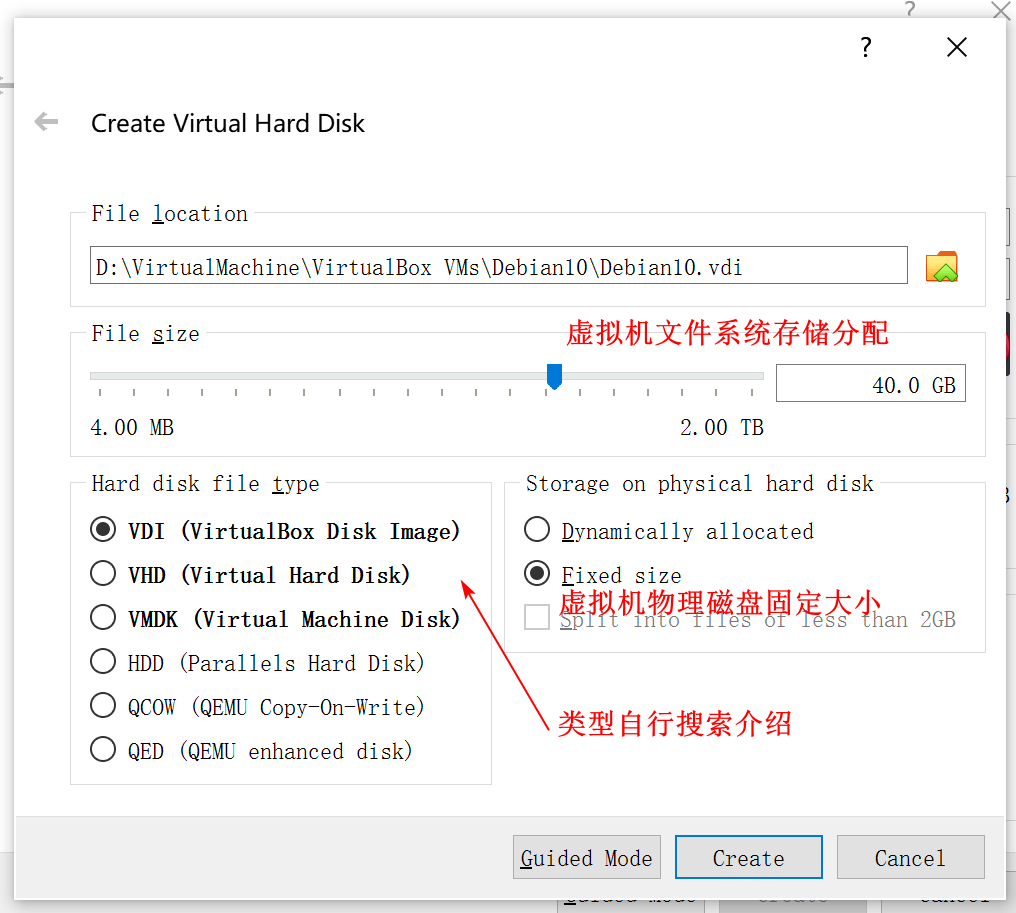Click the file size slider handle
Screen dimensions: 1016x913
pos(554,376)
